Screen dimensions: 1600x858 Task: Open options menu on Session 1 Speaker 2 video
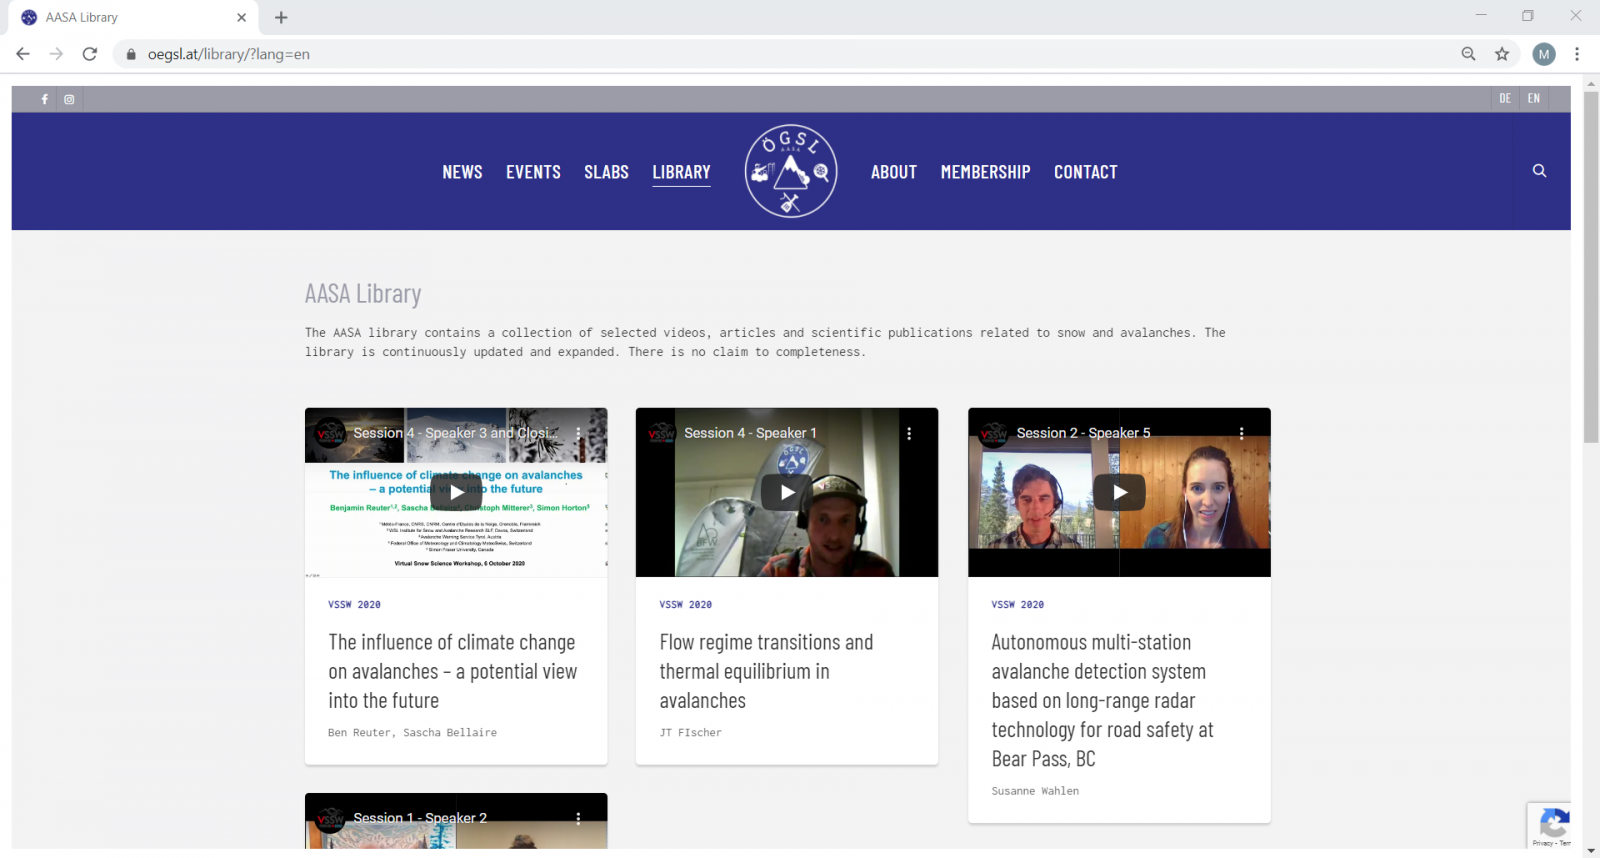click(x=578, y=818)
